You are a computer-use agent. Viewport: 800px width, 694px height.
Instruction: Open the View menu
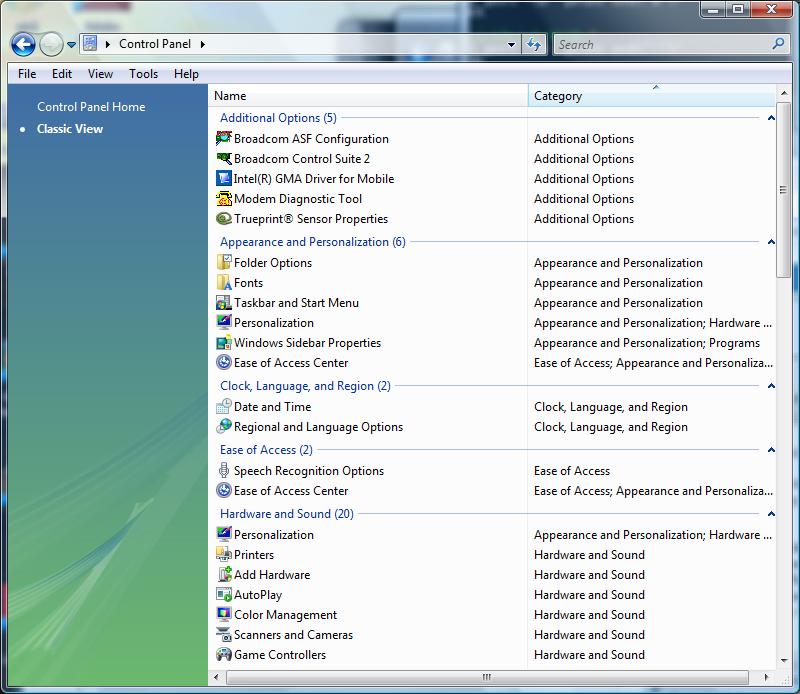[x=100, y=74]
